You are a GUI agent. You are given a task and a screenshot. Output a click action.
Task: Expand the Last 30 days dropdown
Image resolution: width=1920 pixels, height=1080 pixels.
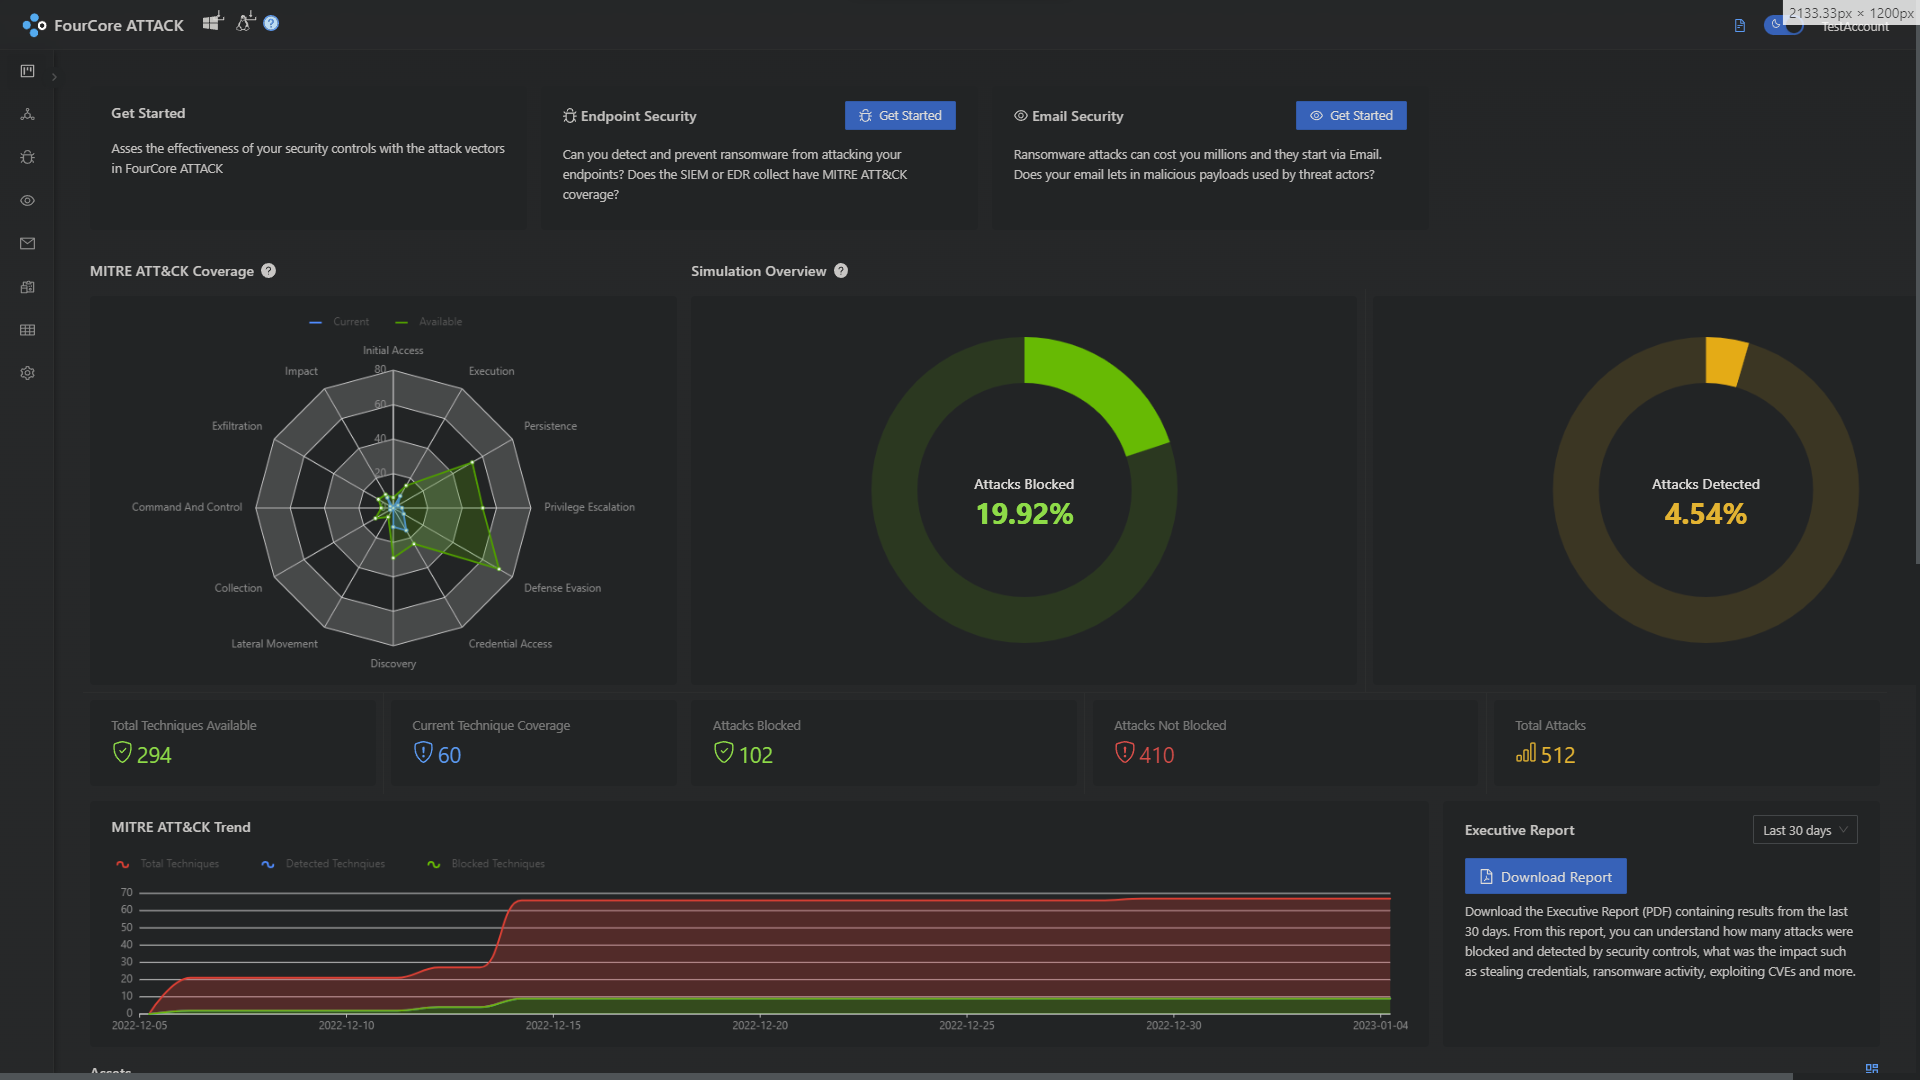click(x=1805, y=830)
